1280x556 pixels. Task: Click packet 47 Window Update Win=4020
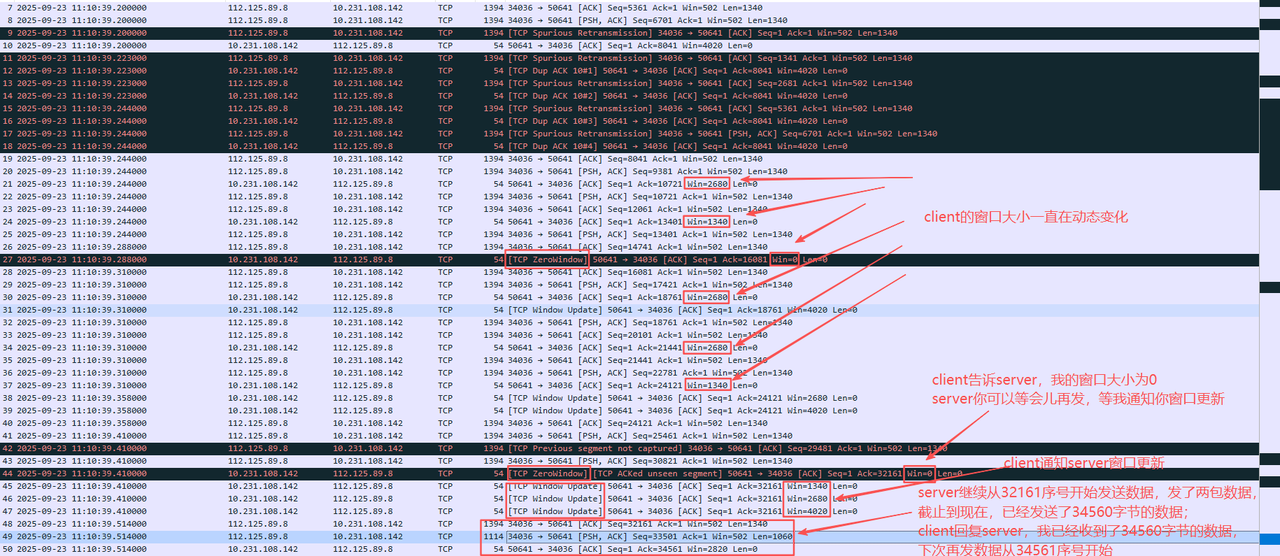[640, 511]
